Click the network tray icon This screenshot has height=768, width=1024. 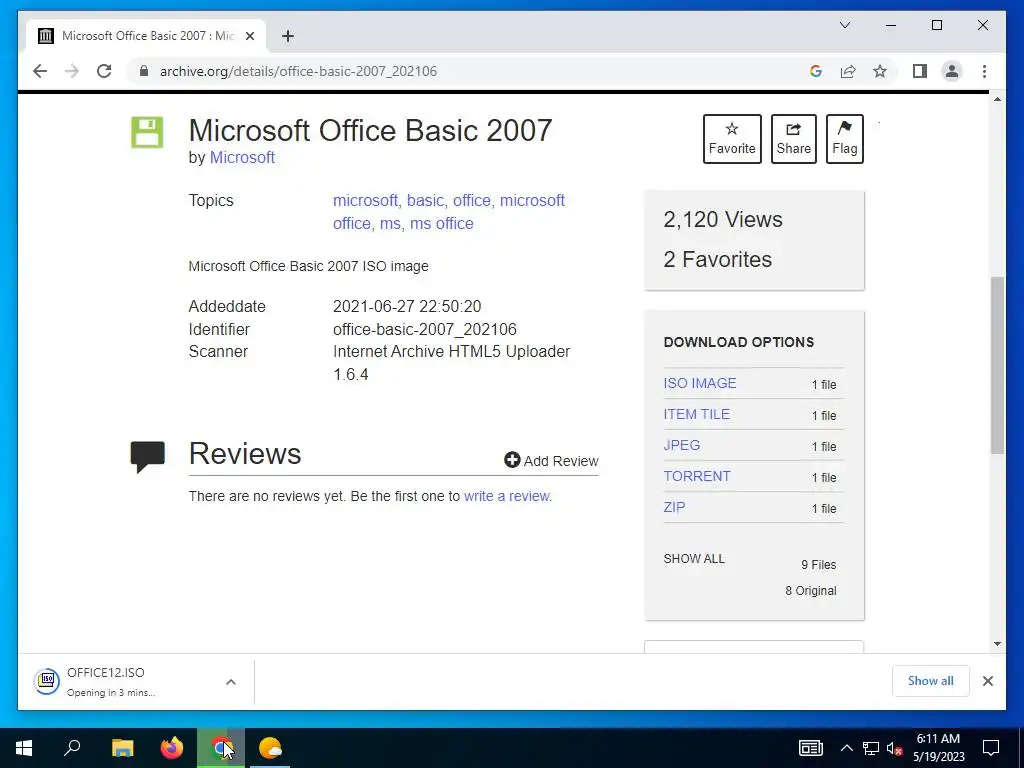tap(871, 748)
